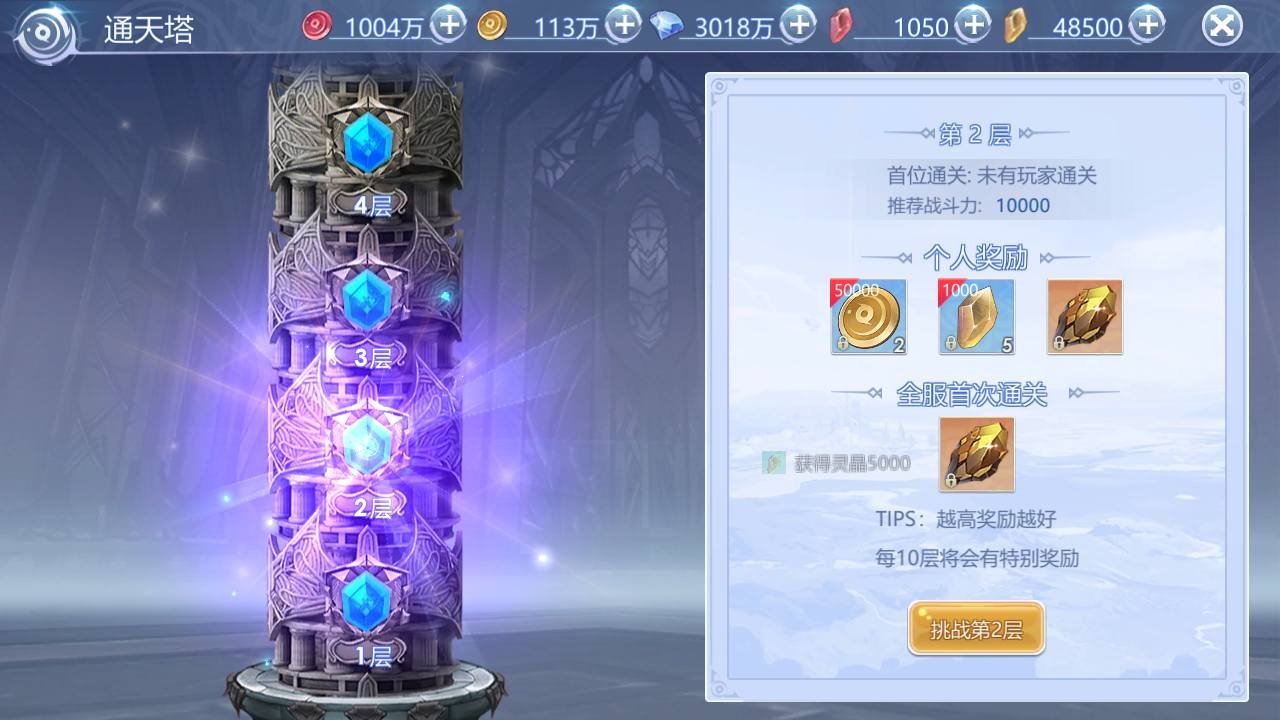1280x720 pixels.
Task: View the golden pinecone reward under 个人奖励
Action: pos(1085,317)
